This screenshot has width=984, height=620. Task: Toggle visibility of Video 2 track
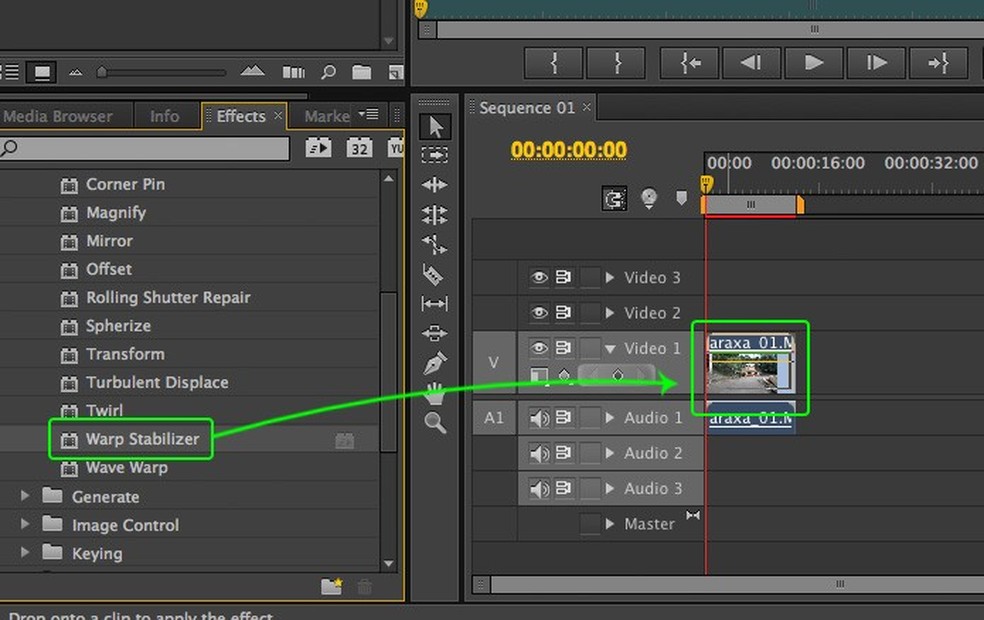pos(539,313)
